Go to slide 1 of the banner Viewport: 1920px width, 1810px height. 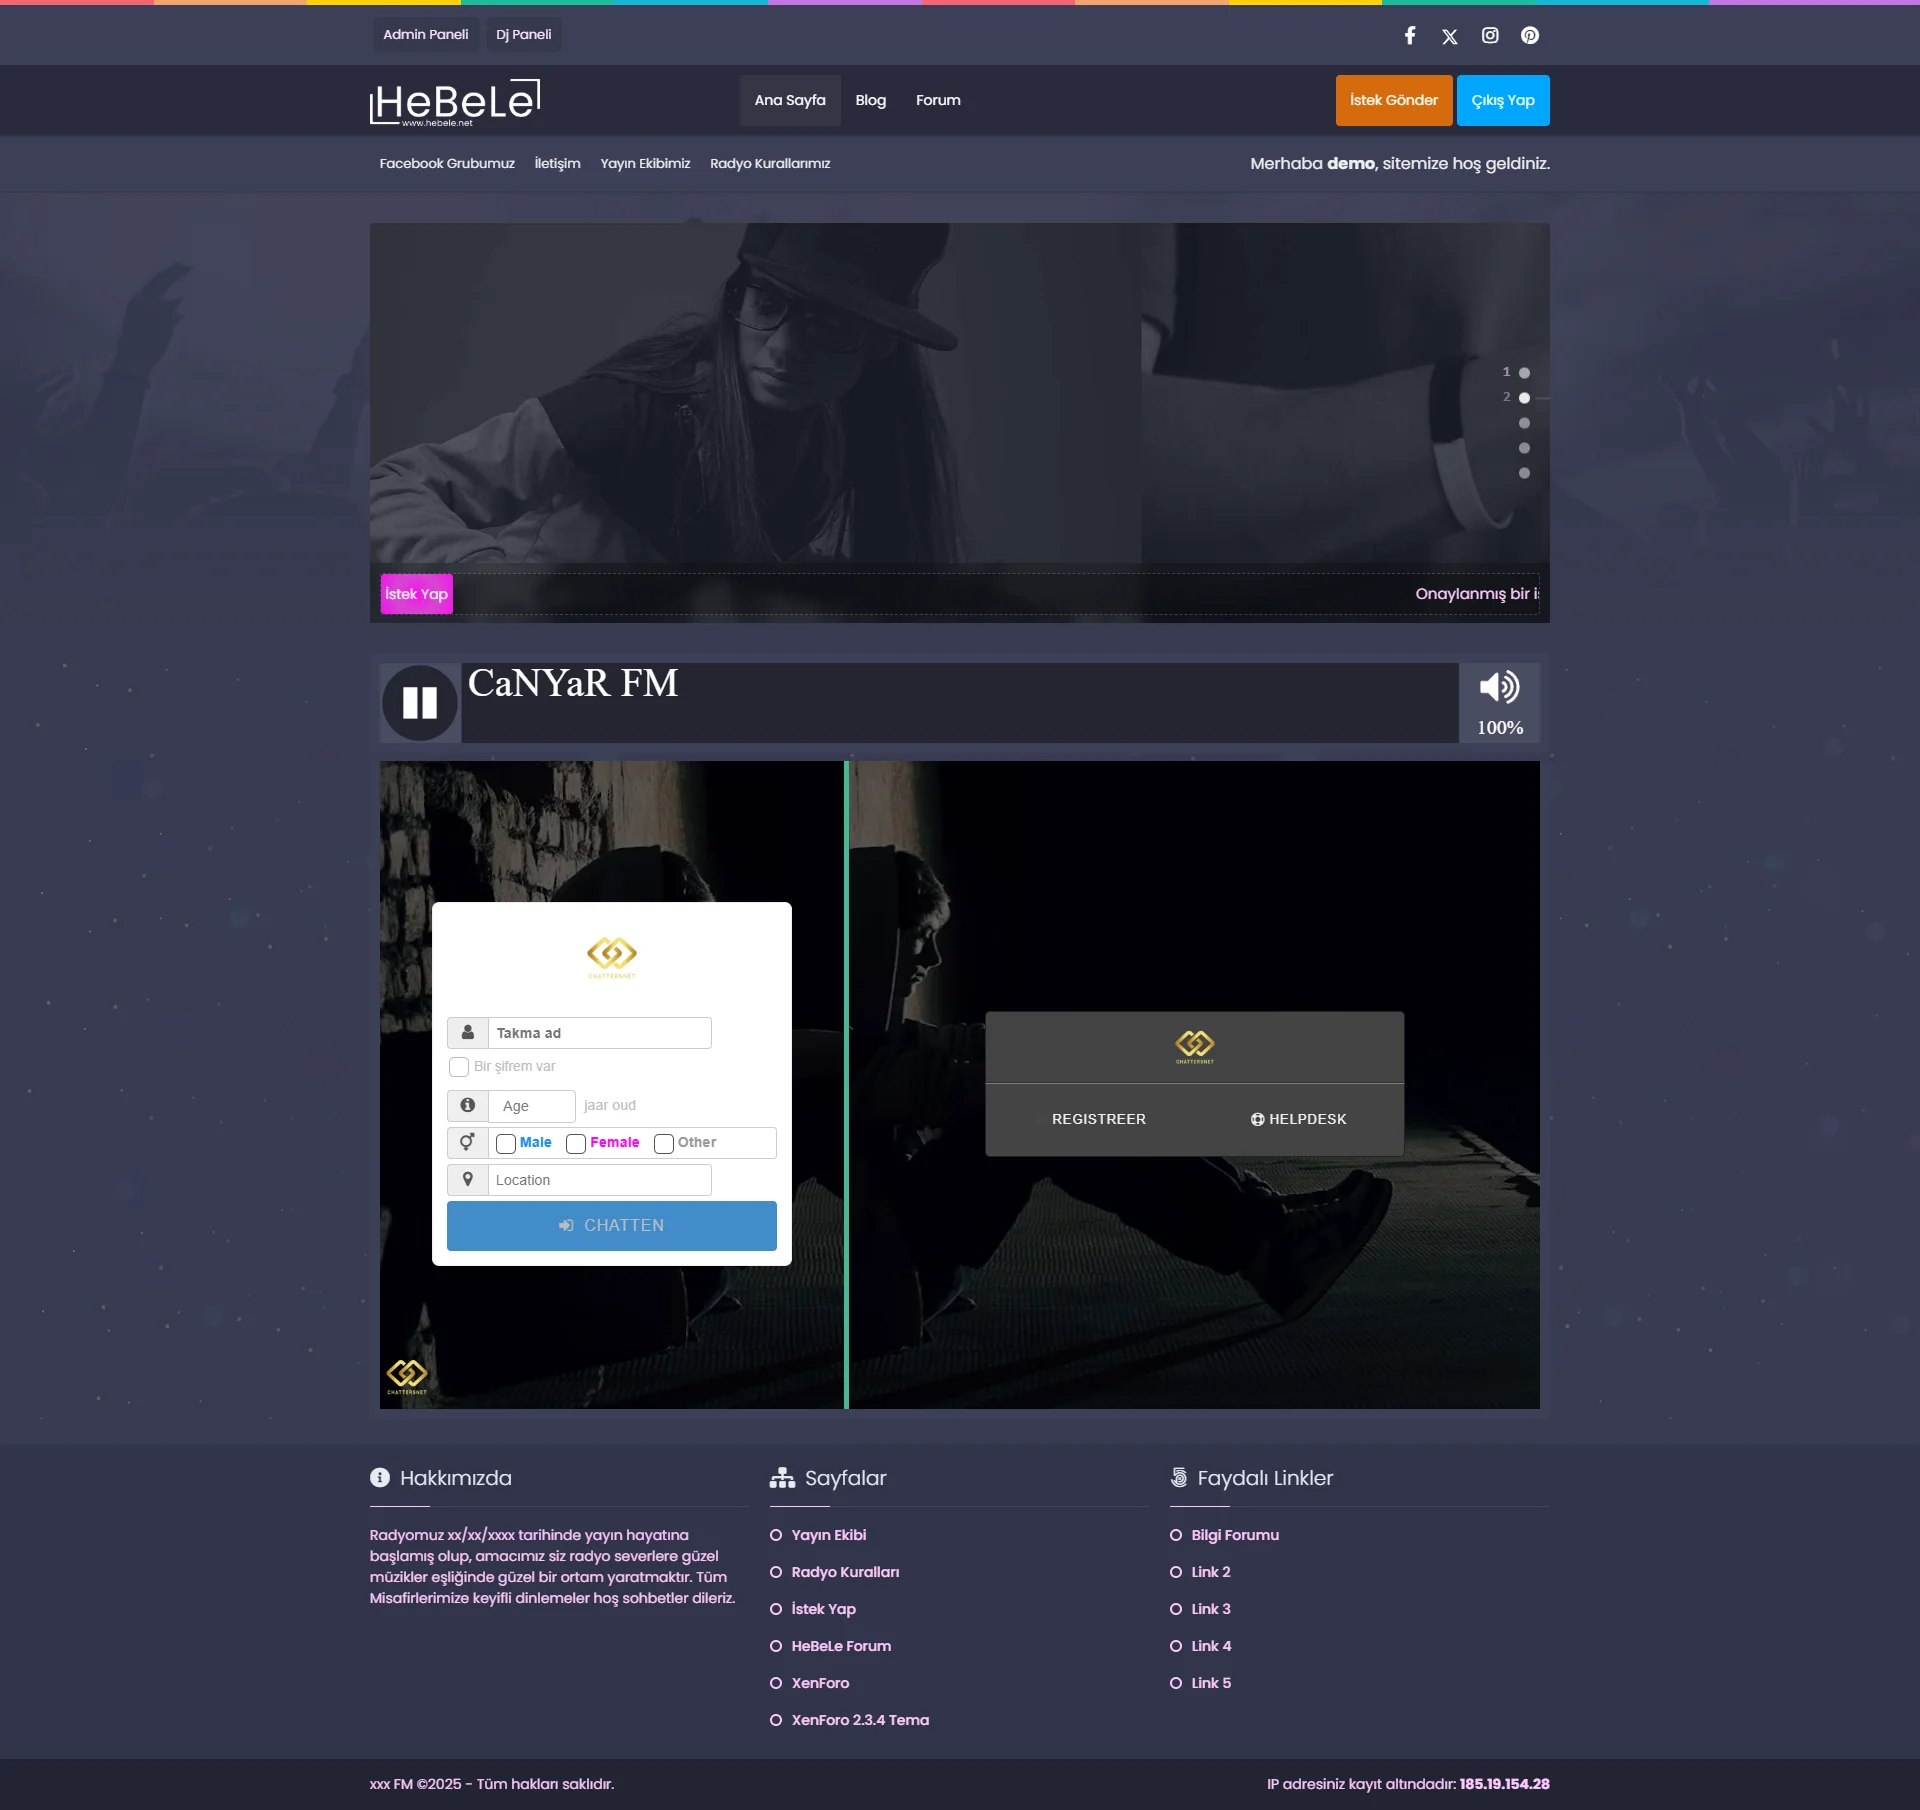point(1524,373)
